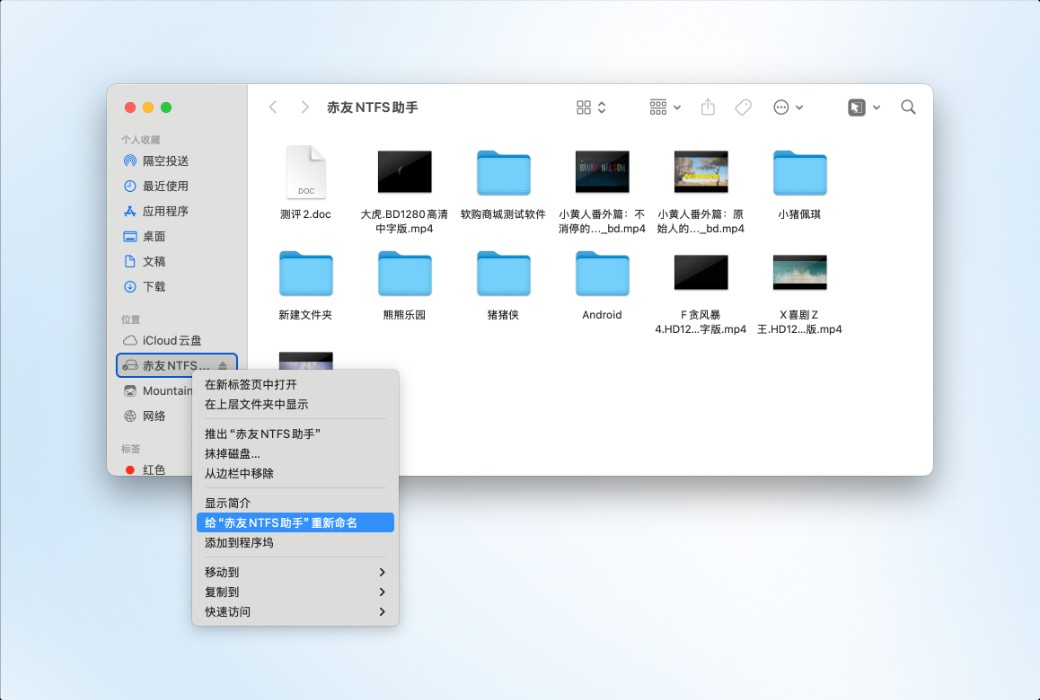
Task: Eject 赤友 NTFS disk via eject icon
Action: [x=223, y=366]
